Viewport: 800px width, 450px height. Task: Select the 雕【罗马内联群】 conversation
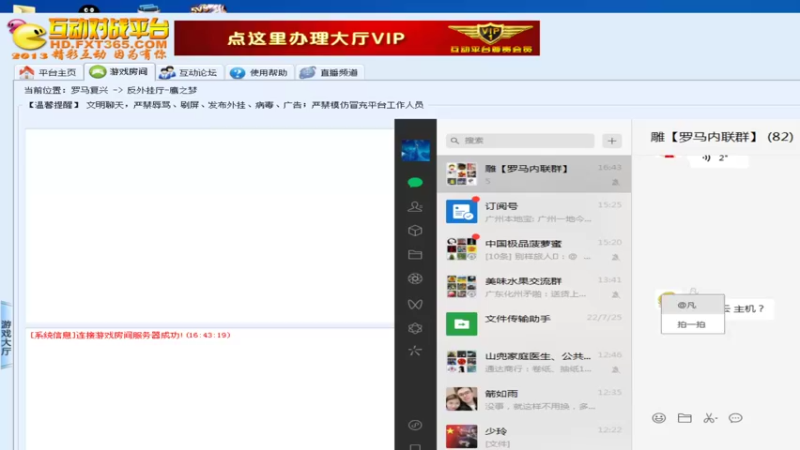tap(534, 174)
